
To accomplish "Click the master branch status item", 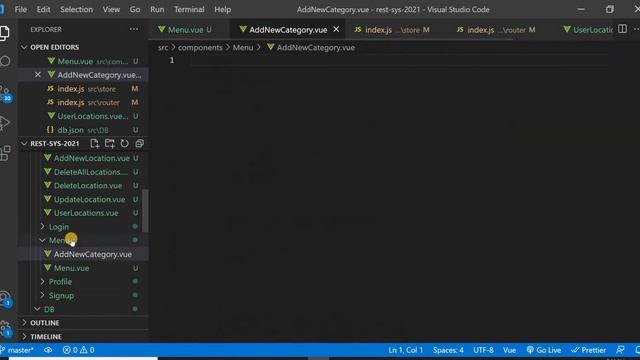I will tap(17, 350).
